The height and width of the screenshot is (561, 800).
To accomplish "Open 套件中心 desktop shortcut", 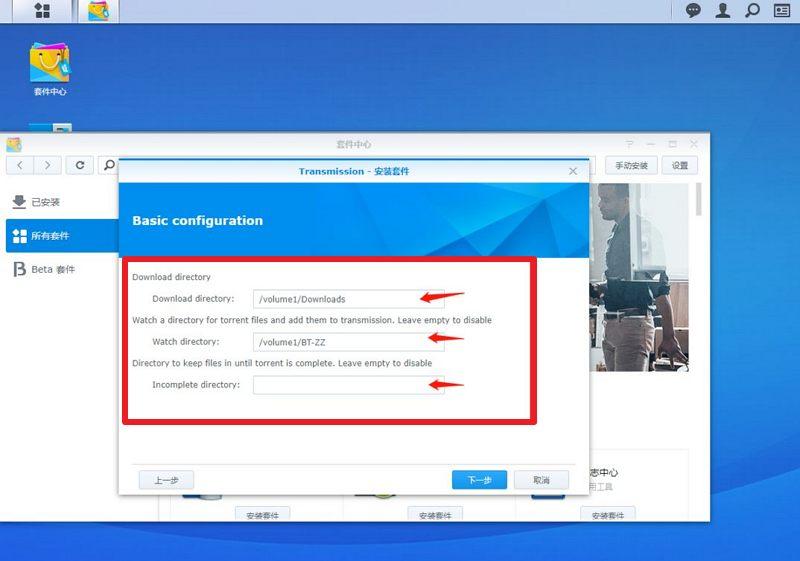I will click(49, 69).
